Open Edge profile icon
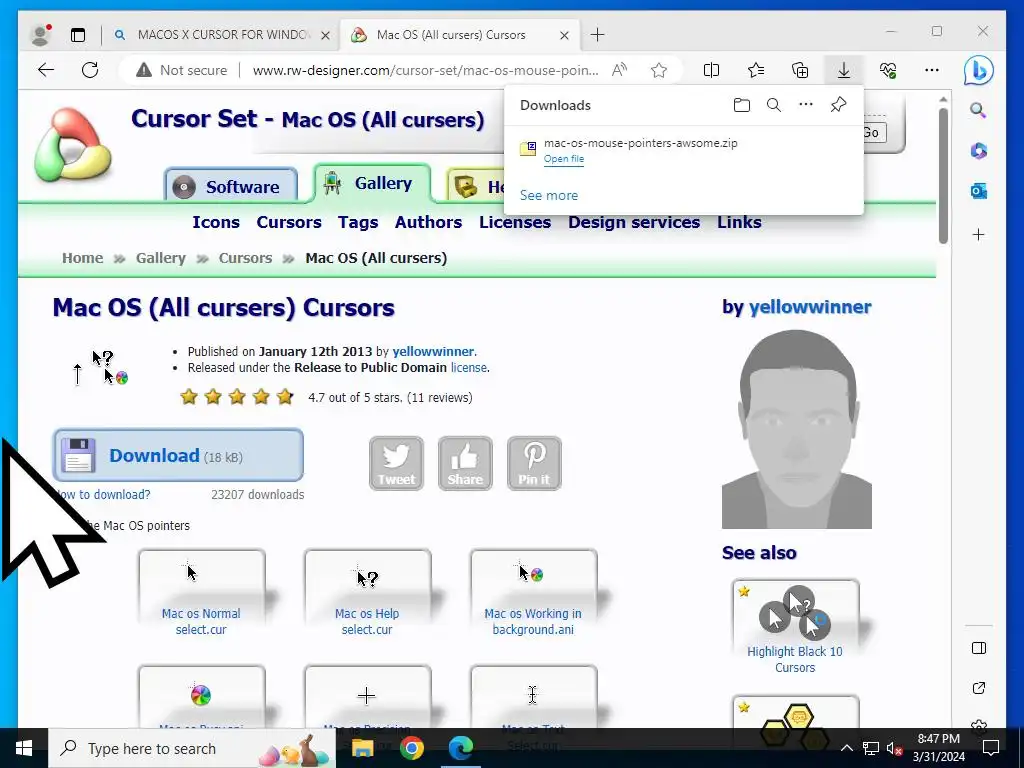 pos(40,35)
